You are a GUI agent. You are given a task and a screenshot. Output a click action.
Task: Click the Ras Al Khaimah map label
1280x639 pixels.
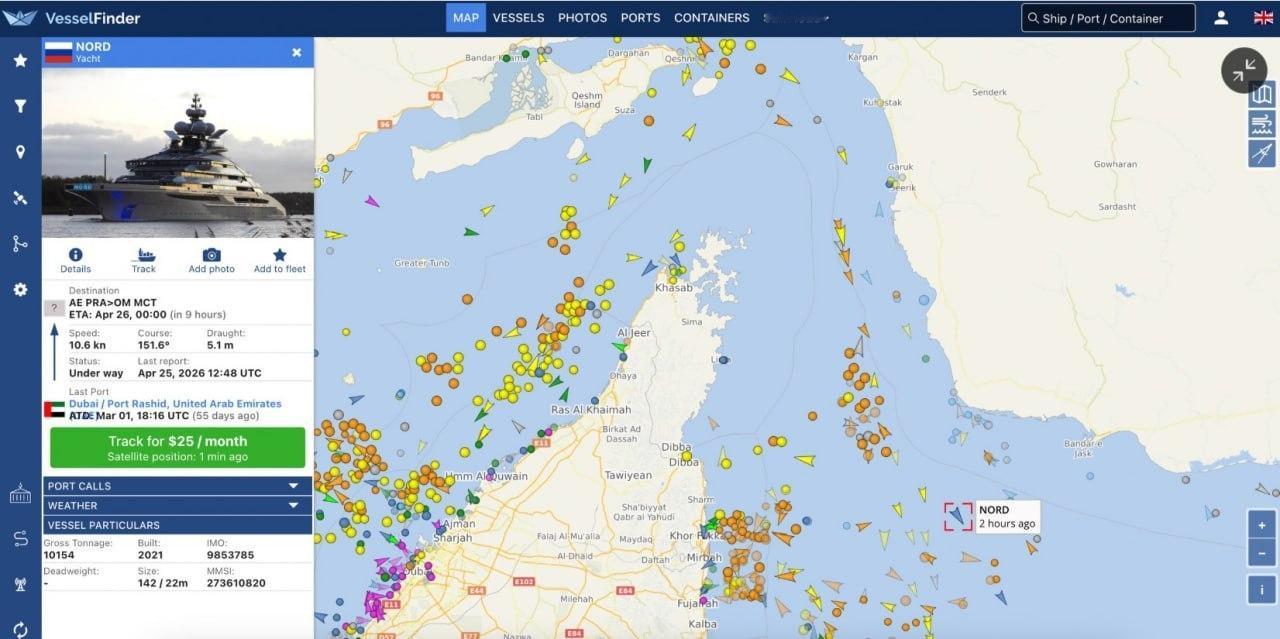(x=591, y=410)
